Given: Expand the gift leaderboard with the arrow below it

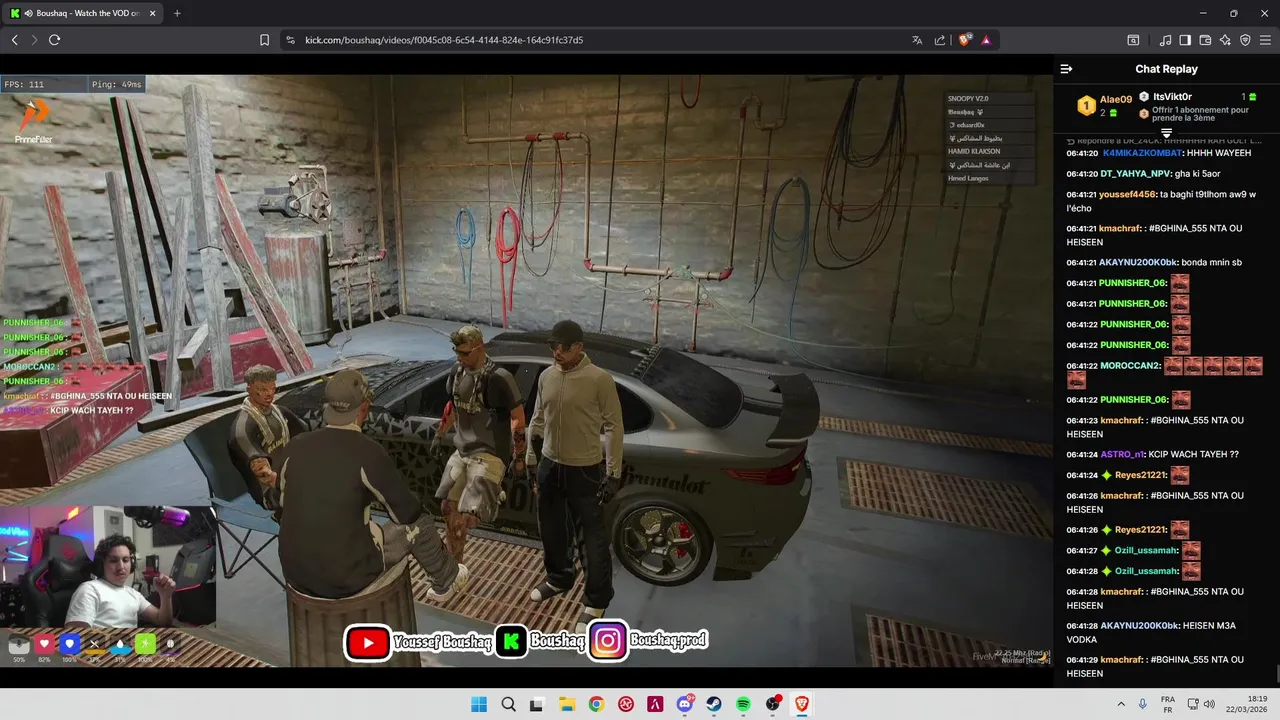Looking at the screenshot, I should (1166, 133).
